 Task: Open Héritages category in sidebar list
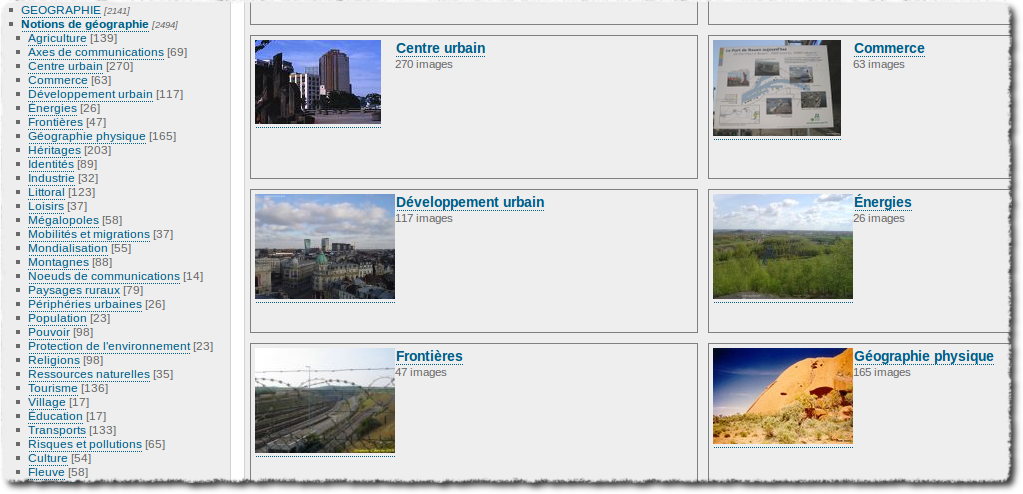coord(54,150)
